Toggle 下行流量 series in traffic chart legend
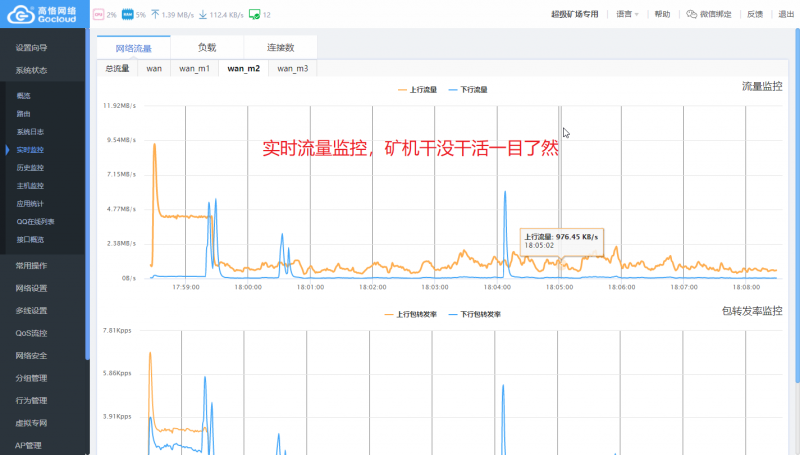Image resolution: width=800 pixels, height=455 pixels. pos(468,90)
